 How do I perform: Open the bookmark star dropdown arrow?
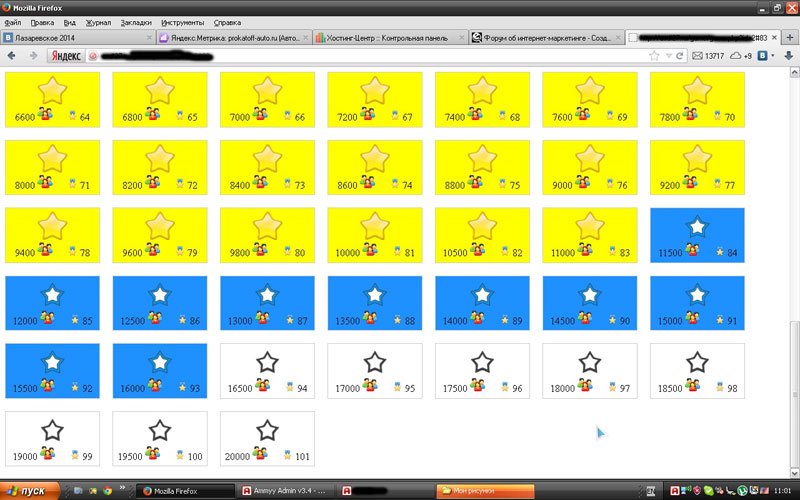coord(668,56)
